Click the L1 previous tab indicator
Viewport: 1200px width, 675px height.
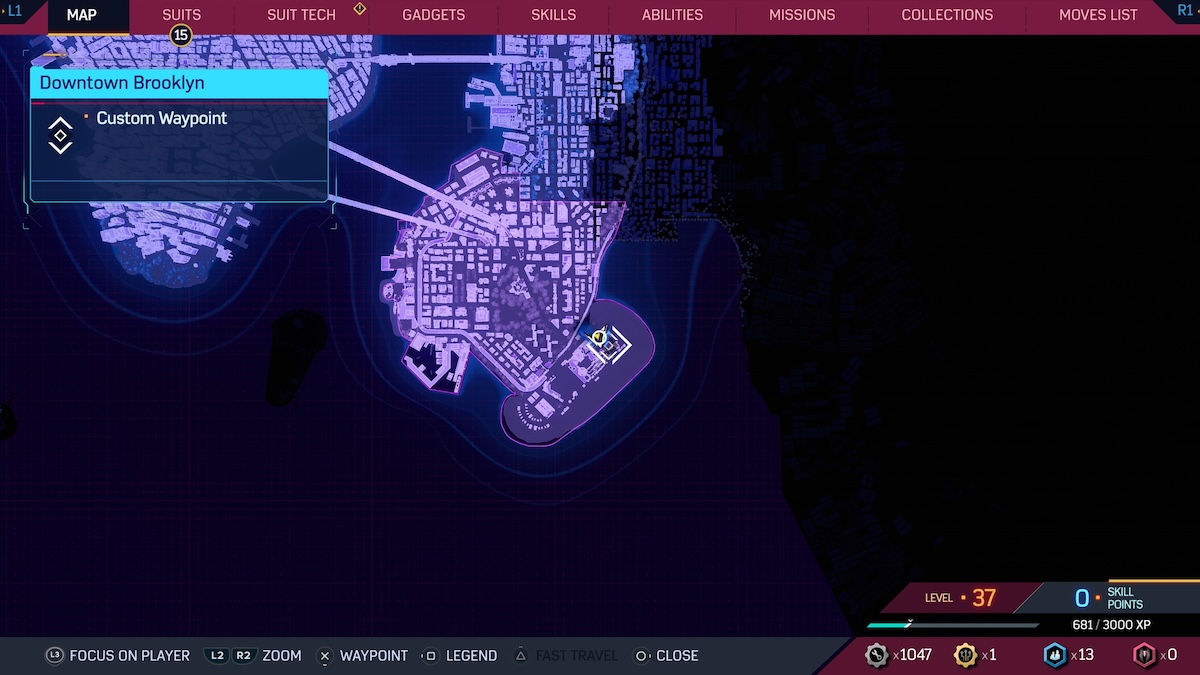coord(14,11)
